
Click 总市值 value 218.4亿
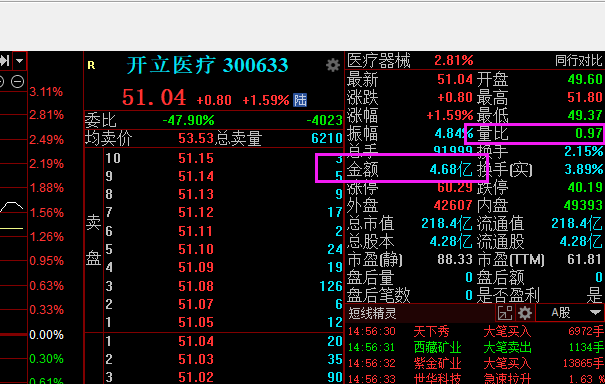click(x=447, y=223)
